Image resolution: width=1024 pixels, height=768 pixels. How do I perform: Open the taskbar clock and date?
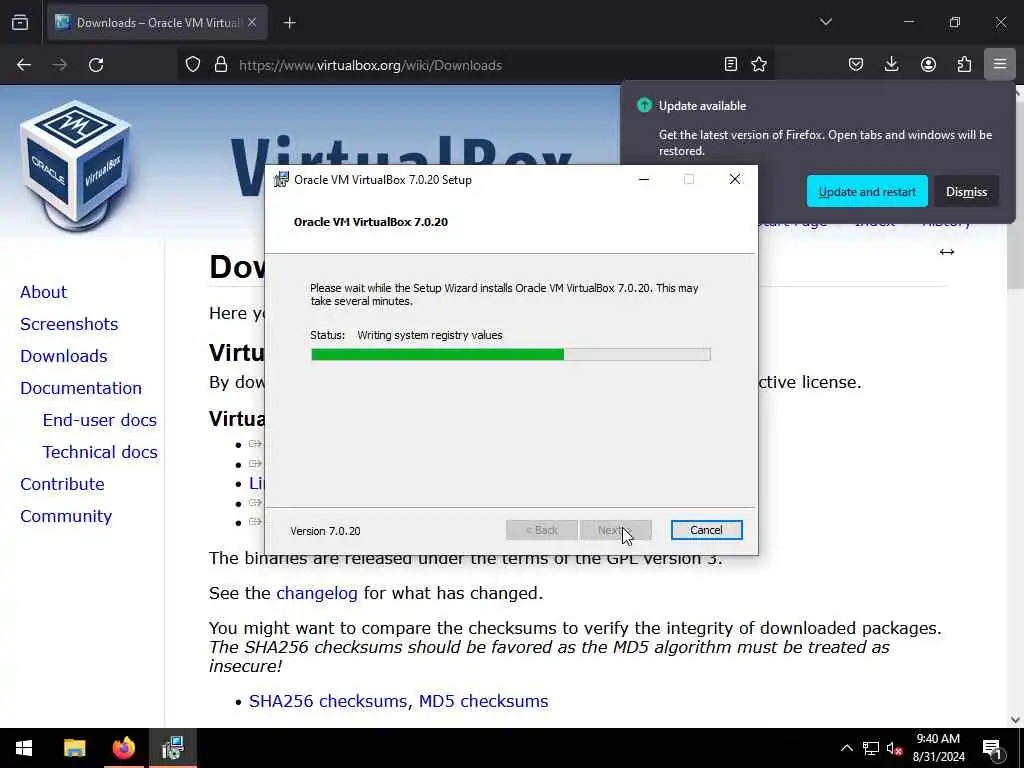(938, 748)
